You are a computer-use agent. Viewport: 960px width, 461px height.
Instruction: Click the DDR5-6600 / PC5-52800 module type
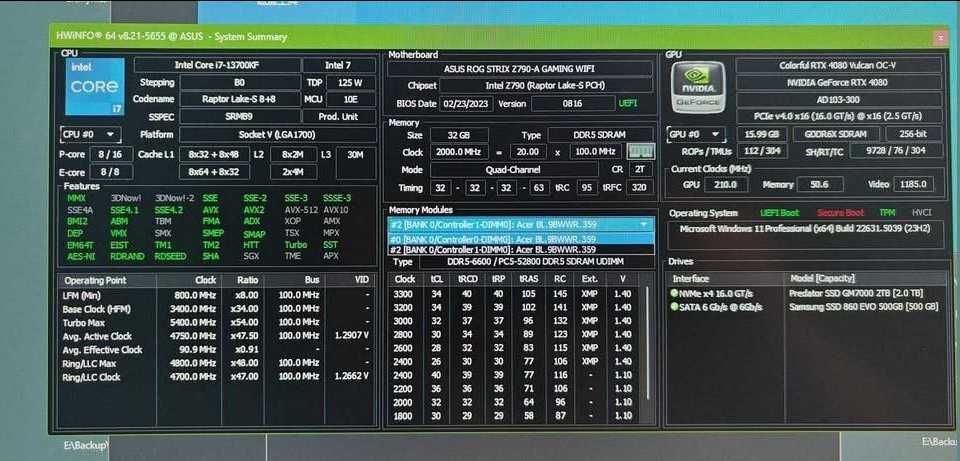click(x=536, y=263)
